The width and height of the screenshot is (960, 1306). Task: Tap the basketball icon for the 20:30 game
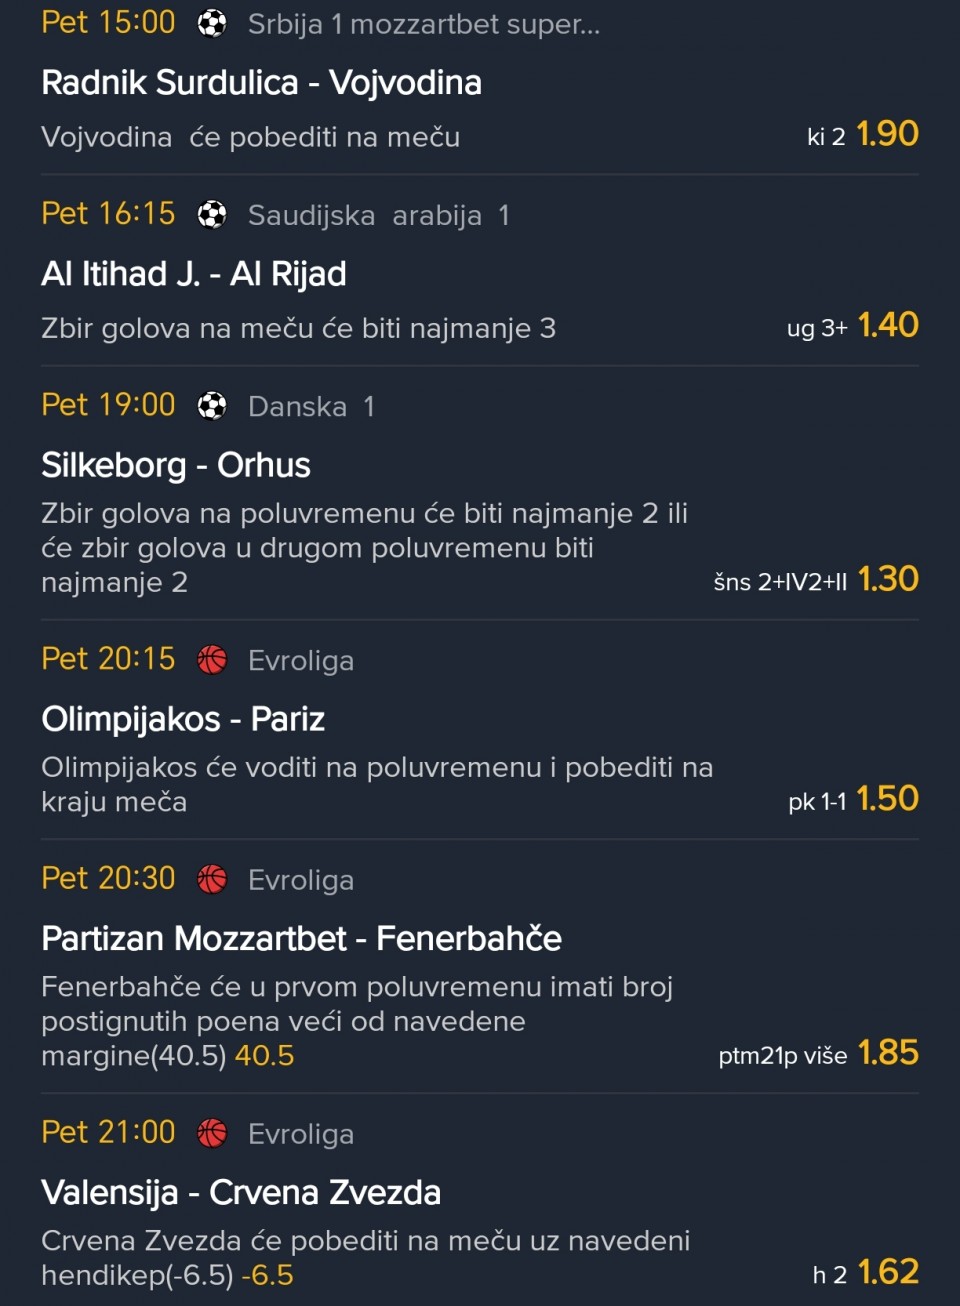coord(212,879)
